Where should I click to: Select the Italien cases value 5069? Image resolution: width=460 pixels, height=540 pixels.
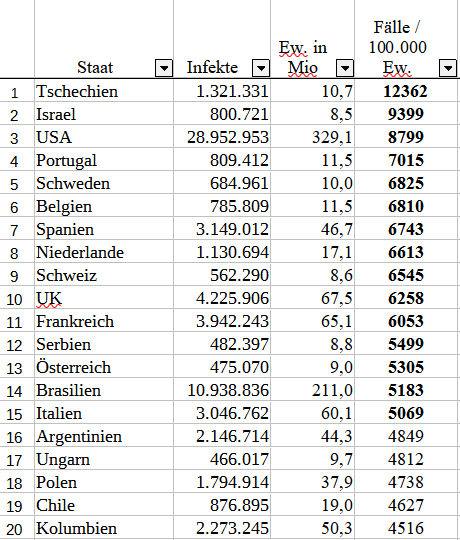click(406, 413)
